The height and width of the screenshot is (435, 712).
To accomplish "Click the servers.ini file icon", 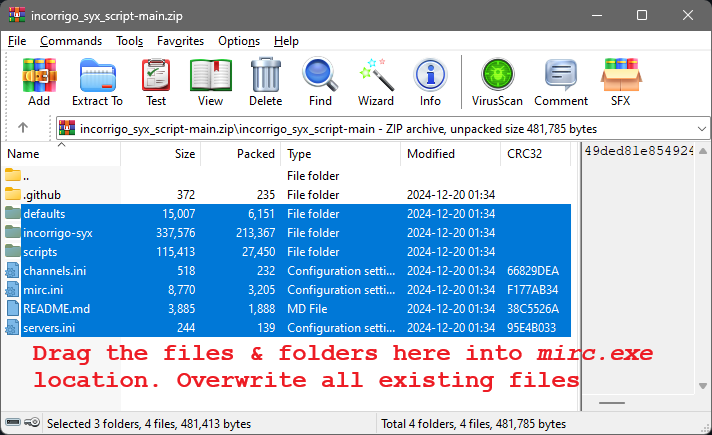I will (x=13, y=327).
